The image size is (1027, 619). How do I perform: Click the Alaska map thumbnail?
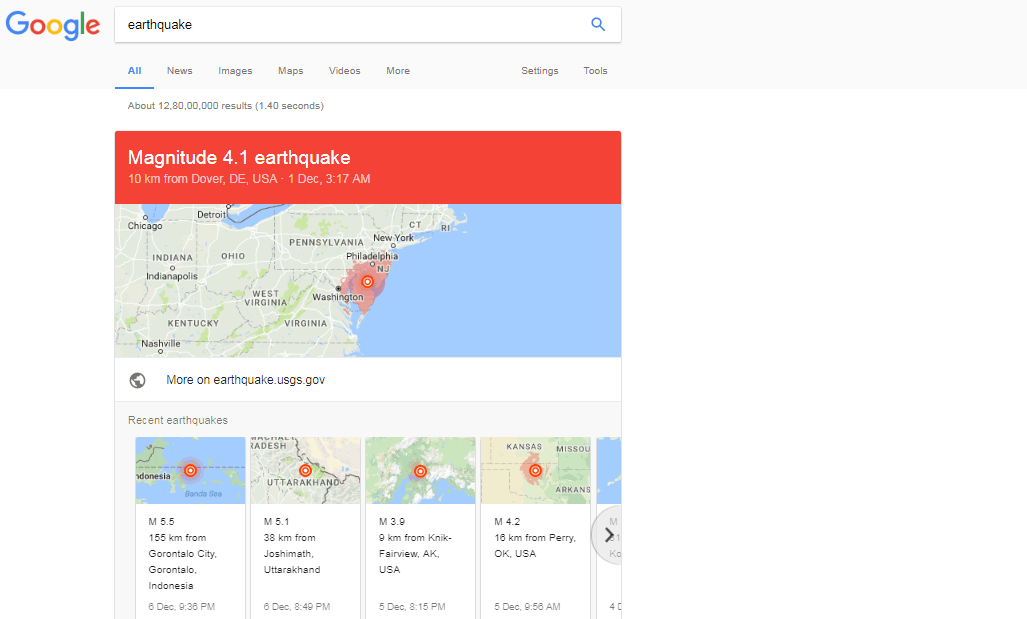click(x=420, y=470)
